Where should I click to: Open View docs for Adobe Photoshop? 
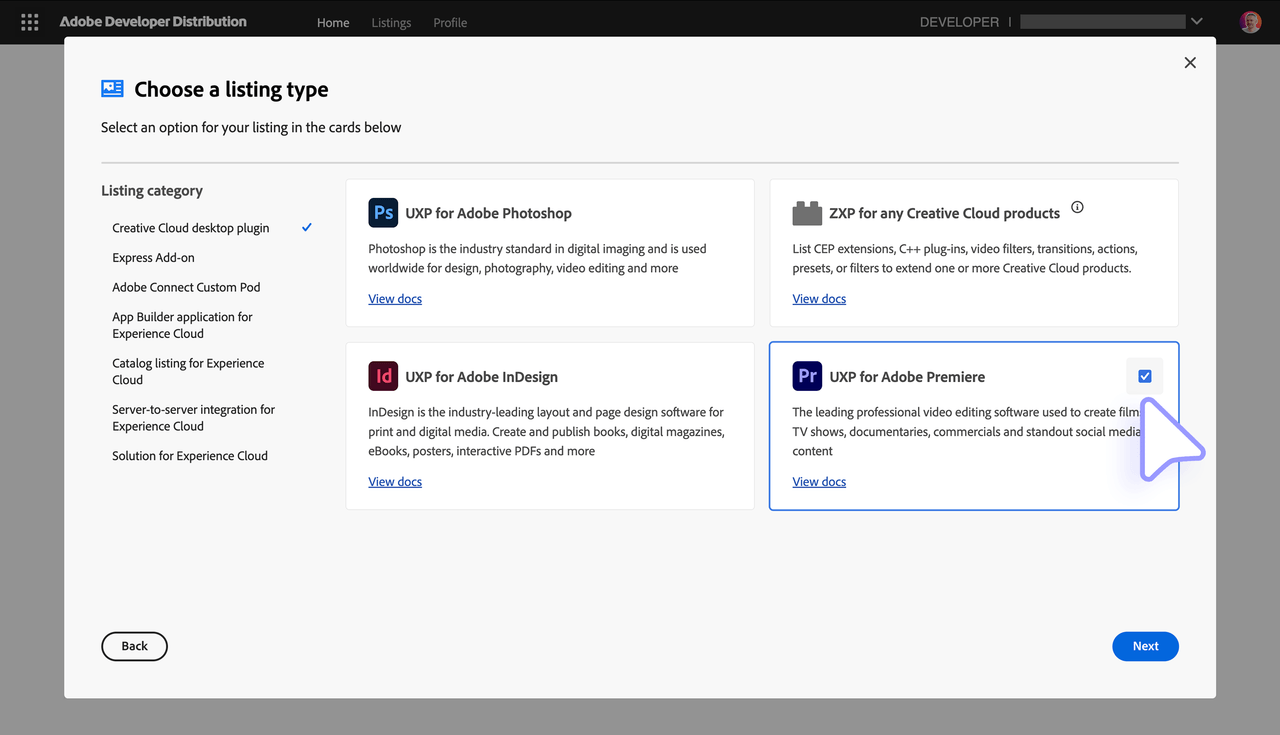point(395,299)
